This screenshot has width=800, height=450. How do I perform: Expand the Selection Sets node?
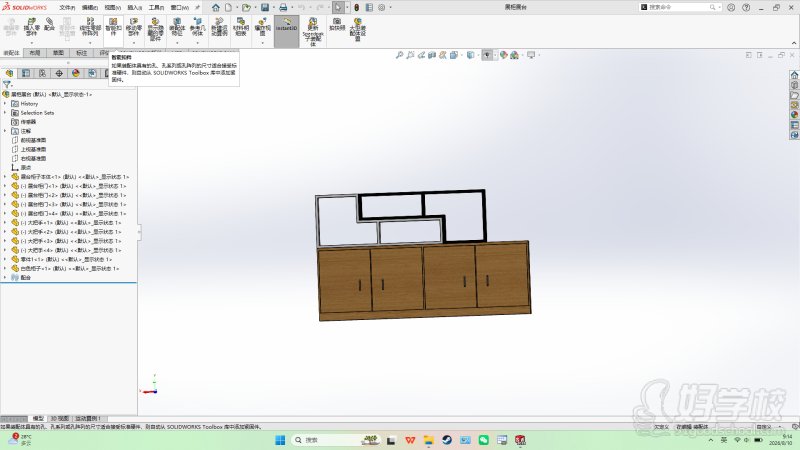pyautogui.click(x=5, y=113)
